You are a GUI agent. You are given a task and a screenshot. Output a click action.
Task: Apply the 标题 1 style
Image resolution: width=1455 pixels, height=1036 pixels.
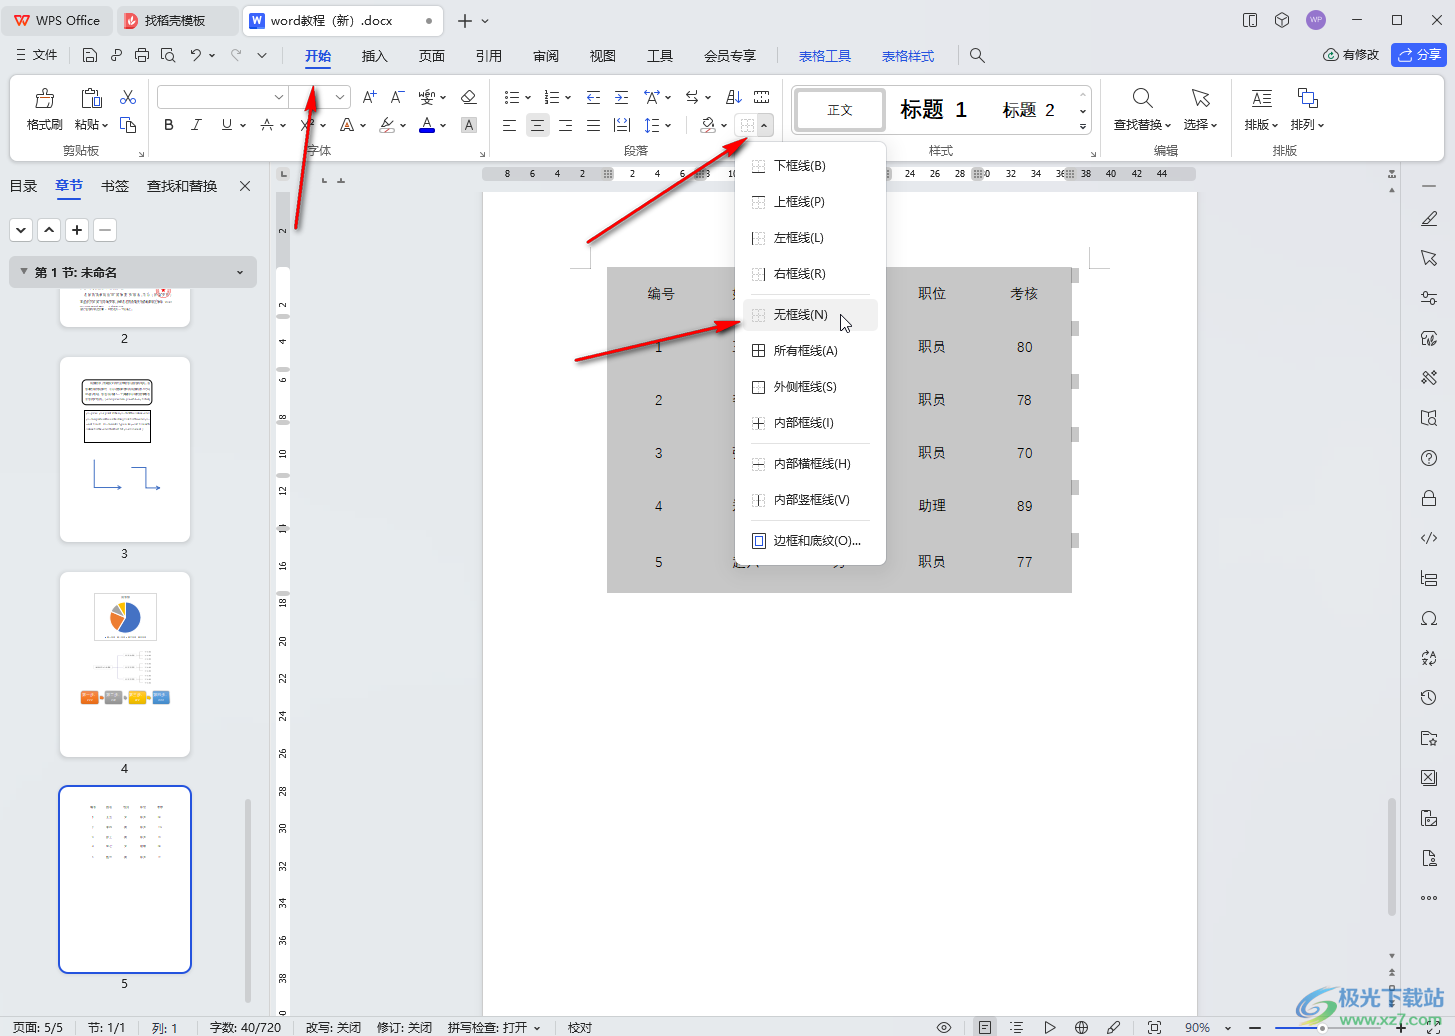coord(933,110)
